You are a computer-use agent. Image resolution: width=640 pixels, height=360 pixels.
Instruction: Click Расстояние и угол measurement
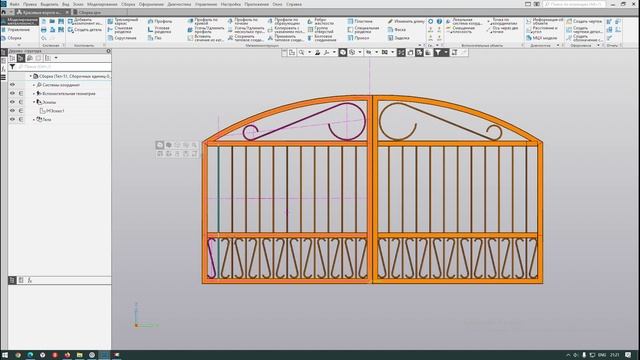tap(542, 30)
